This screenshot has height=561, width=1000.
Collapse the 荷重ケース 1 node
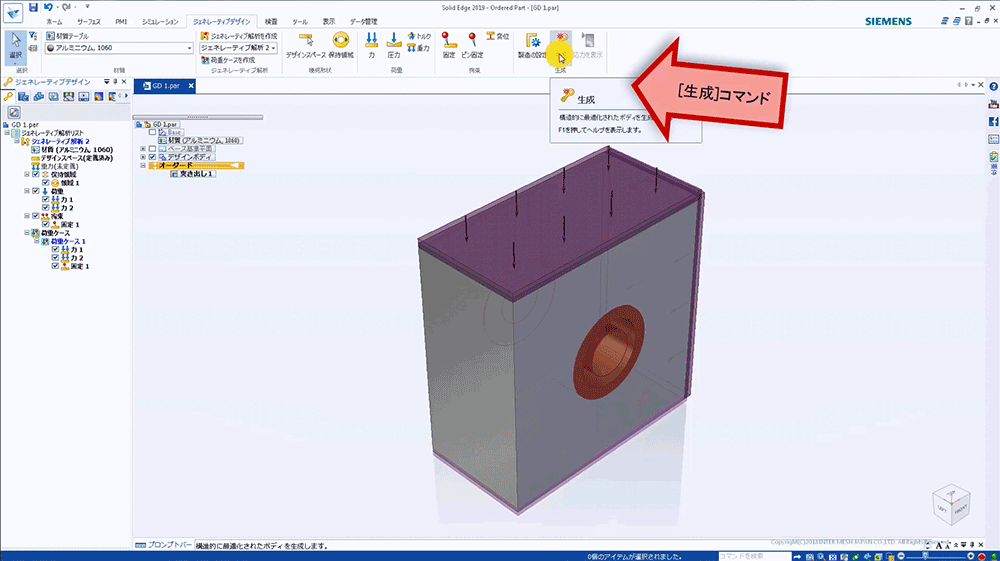tap(36, 241)
